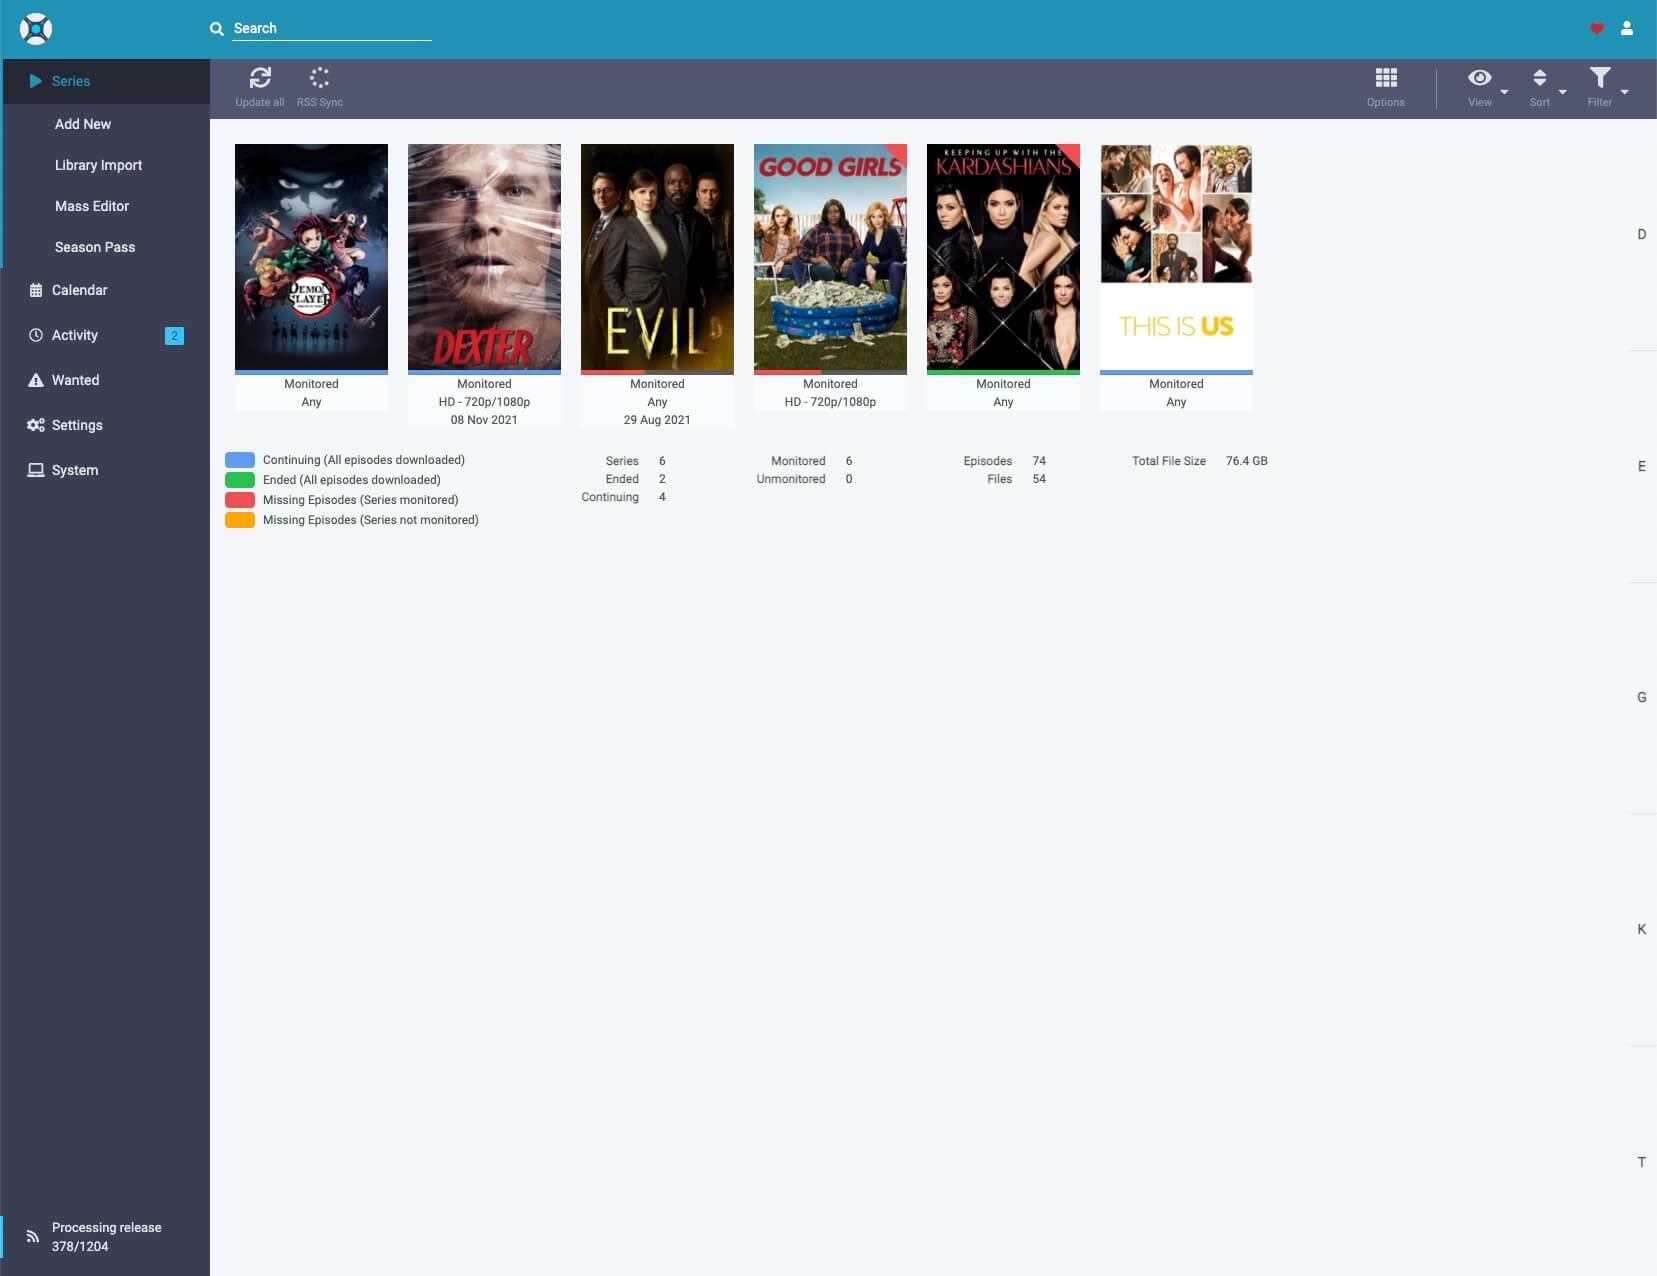Click the System laptop icon
Viewport: 1657px width, 1276px height.
point(36,470)
